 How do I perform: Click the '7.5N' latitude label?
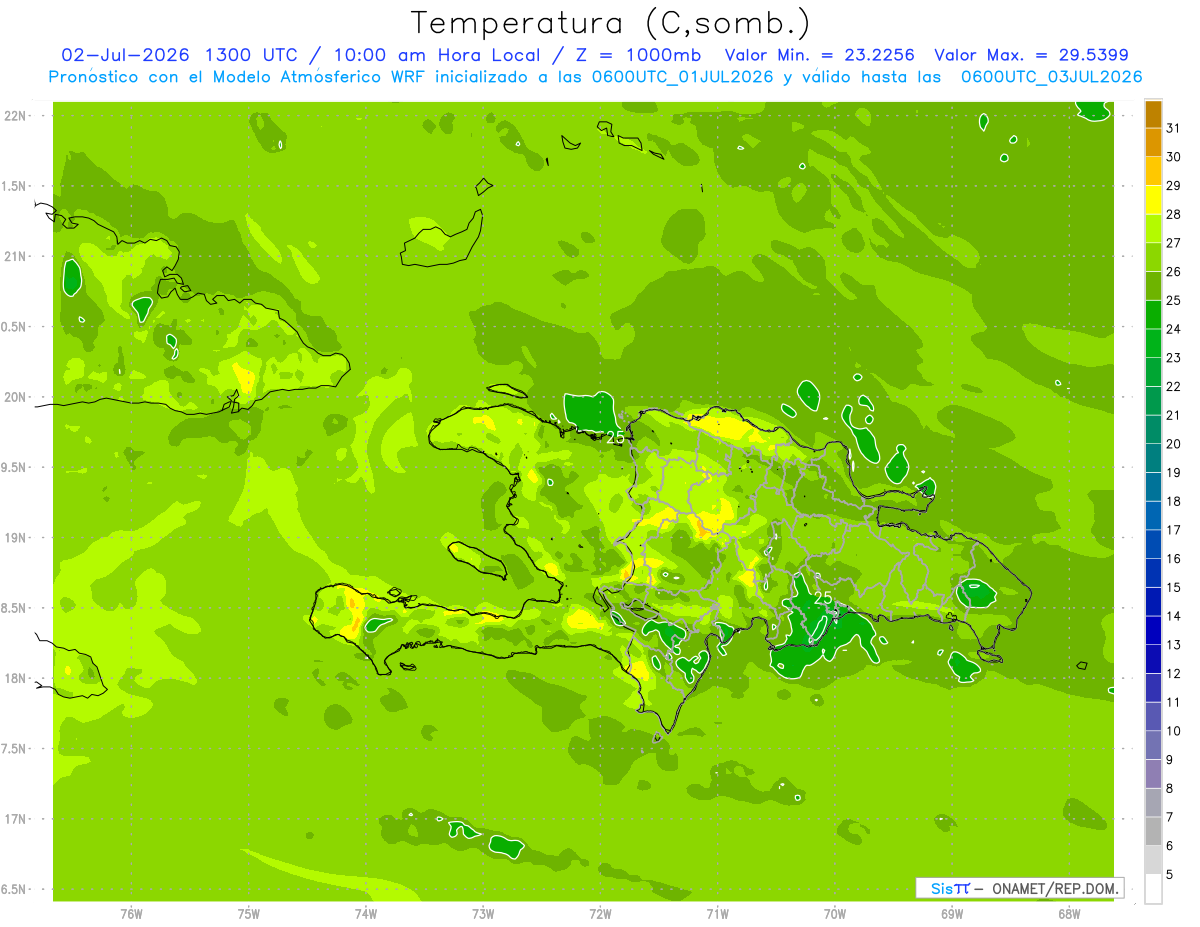coord(14,749)
